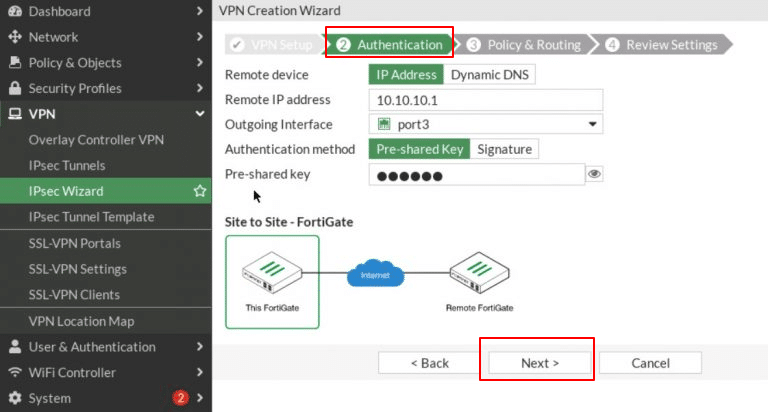Viewport: 768px width, 412px height.
Task: Click the port3 interface icon
Action: [384, 124]
